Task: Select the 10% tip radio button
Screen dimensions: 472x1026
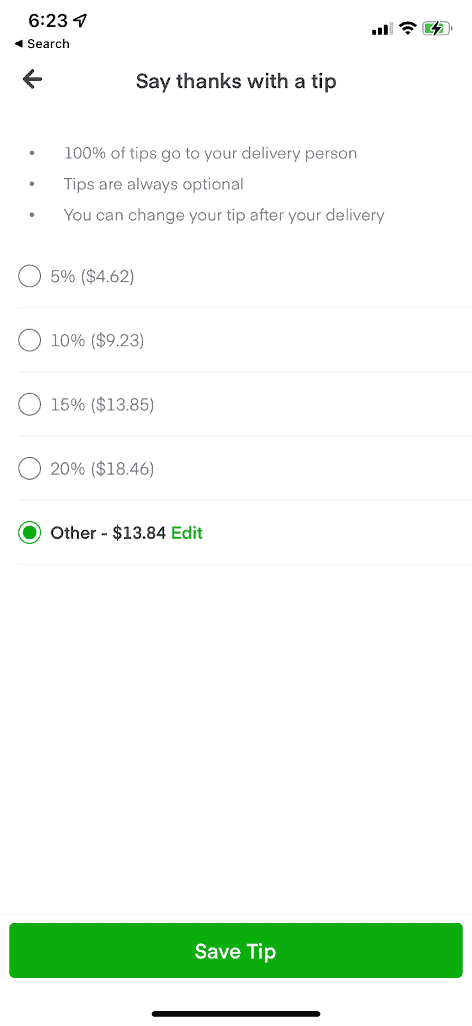Action: (29, 340)
